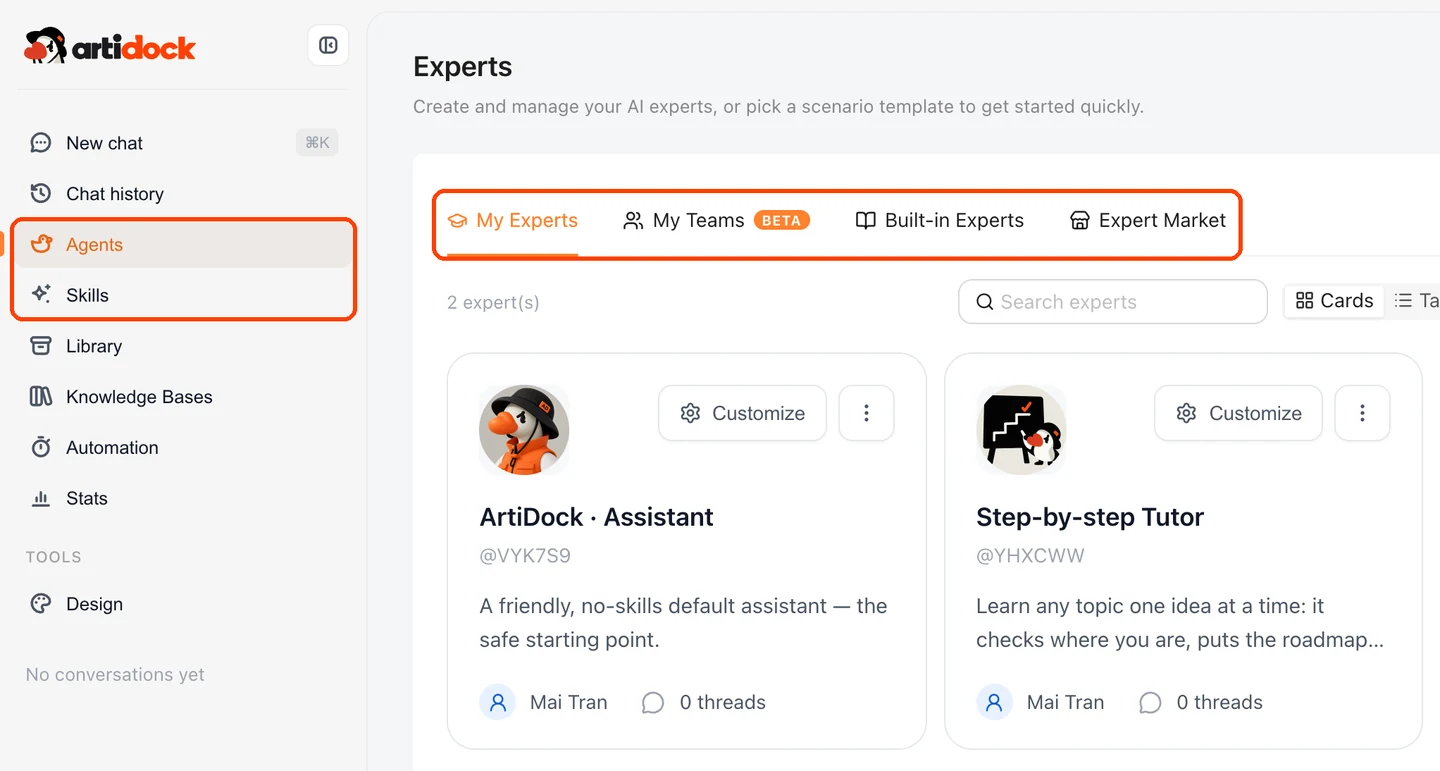Click the Skills sparkle icon

(x=41, y=294)
